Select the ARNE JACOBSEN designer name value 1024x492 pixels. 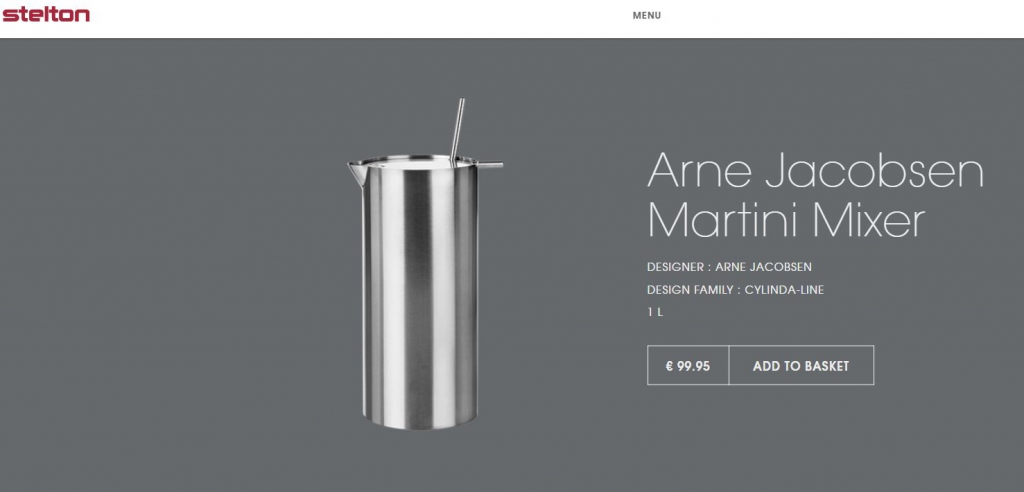coord(763,267)
